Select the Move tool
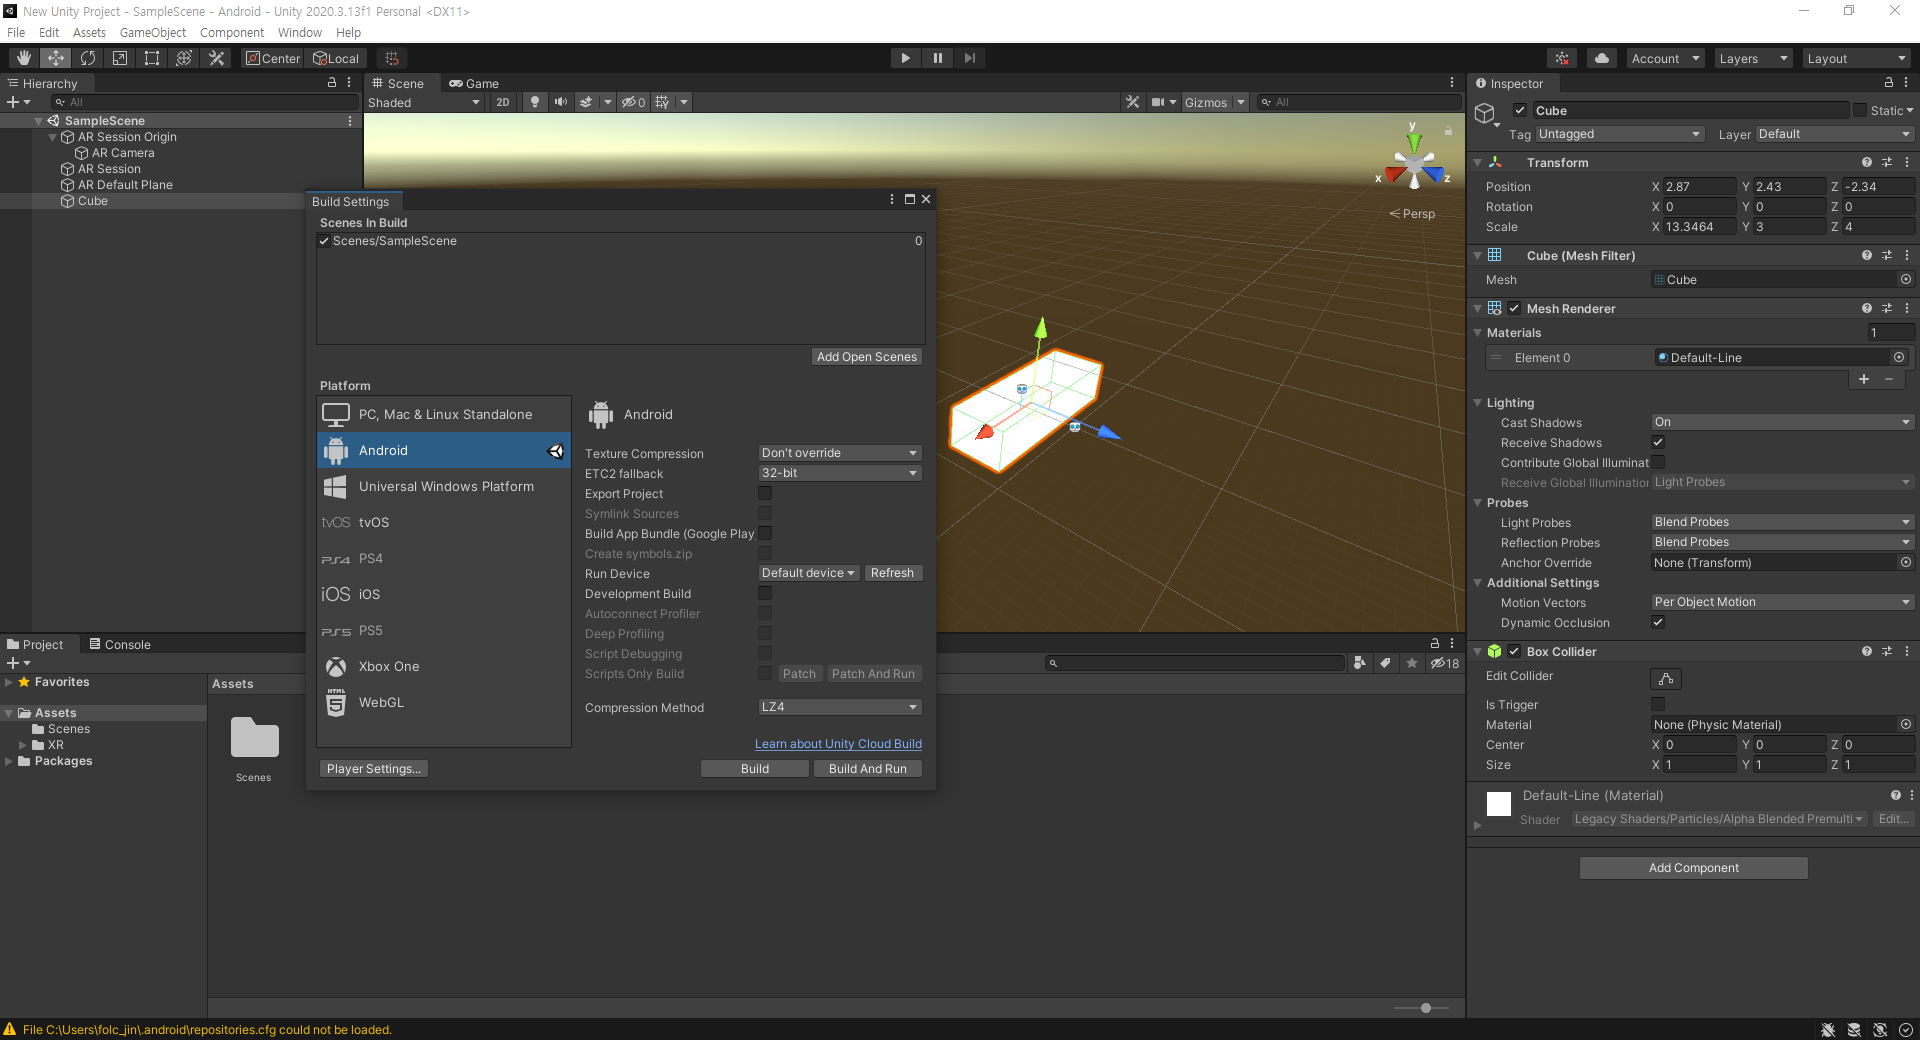The width and height of the screenshot is (1920, 1040). tap(56, 58)
